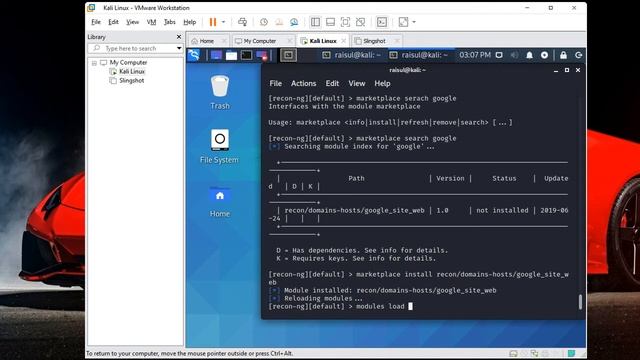The image size is (640, 360).
Task: Click the log out panel icon
Action: coord(578,55)
